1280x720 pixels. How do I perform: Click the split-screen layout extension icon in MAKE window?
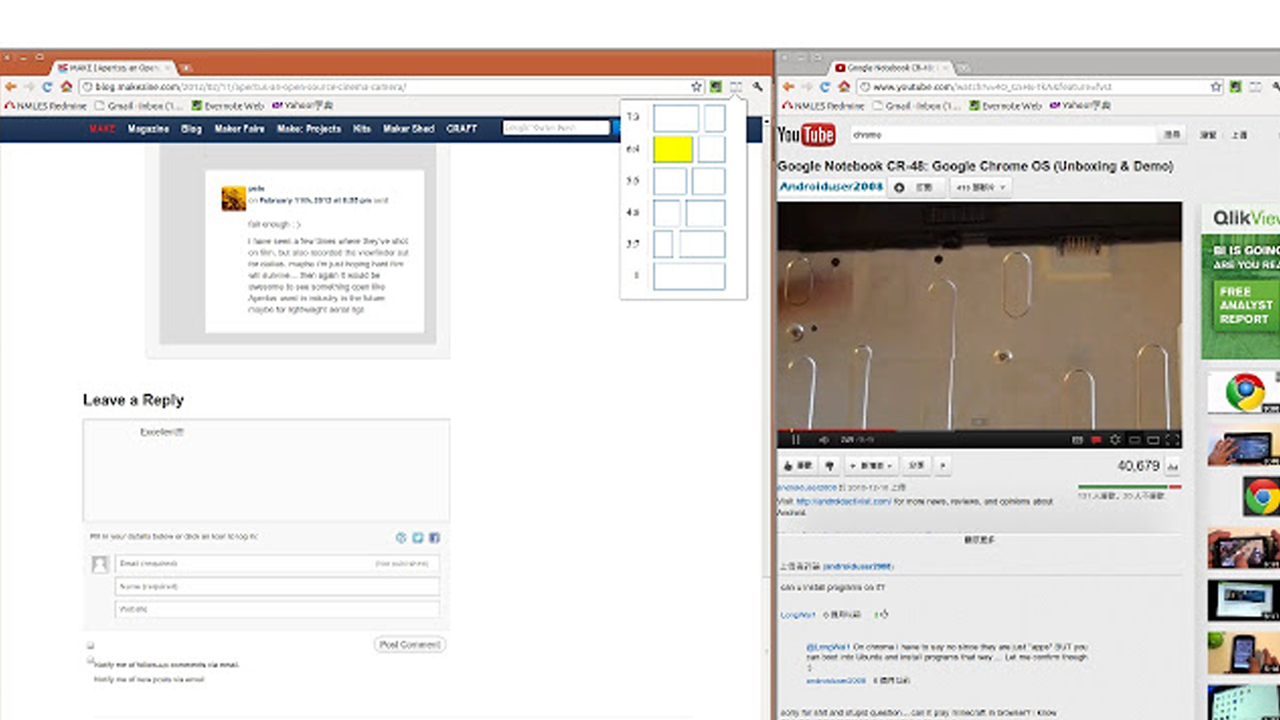[x=736, y=87]
